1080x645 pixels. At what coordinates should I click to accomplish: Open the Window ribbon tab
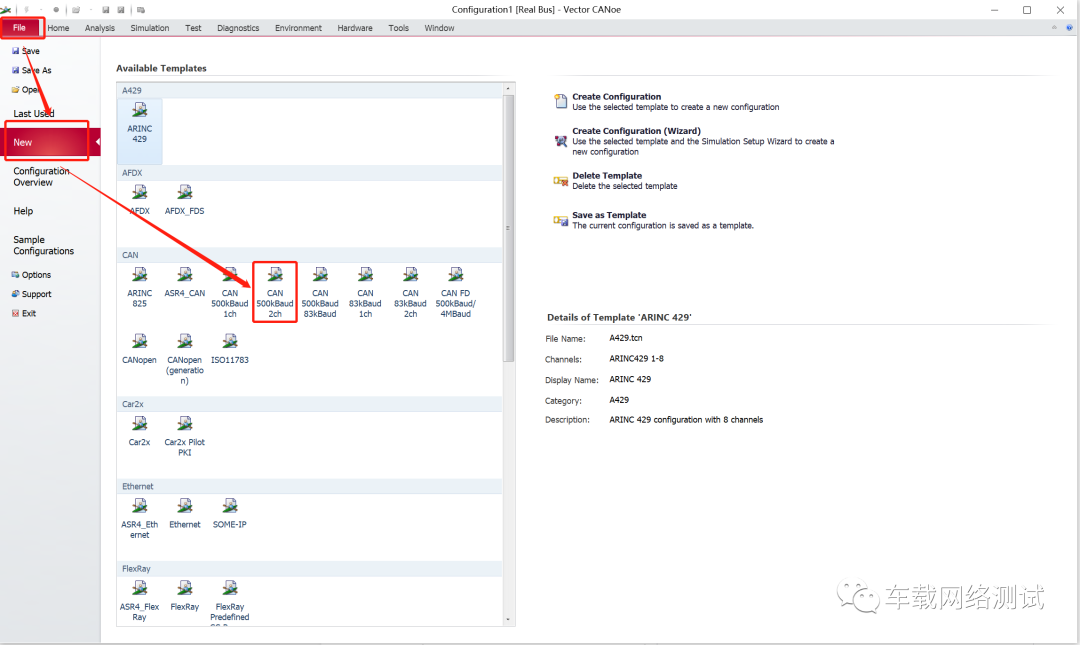tap(439, 28)
